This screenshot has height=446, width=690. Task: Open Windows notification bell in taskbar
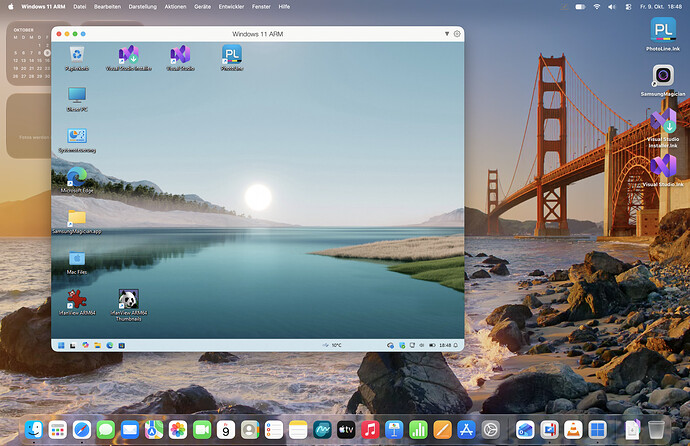pyautogui.click(x=456, y=345)
